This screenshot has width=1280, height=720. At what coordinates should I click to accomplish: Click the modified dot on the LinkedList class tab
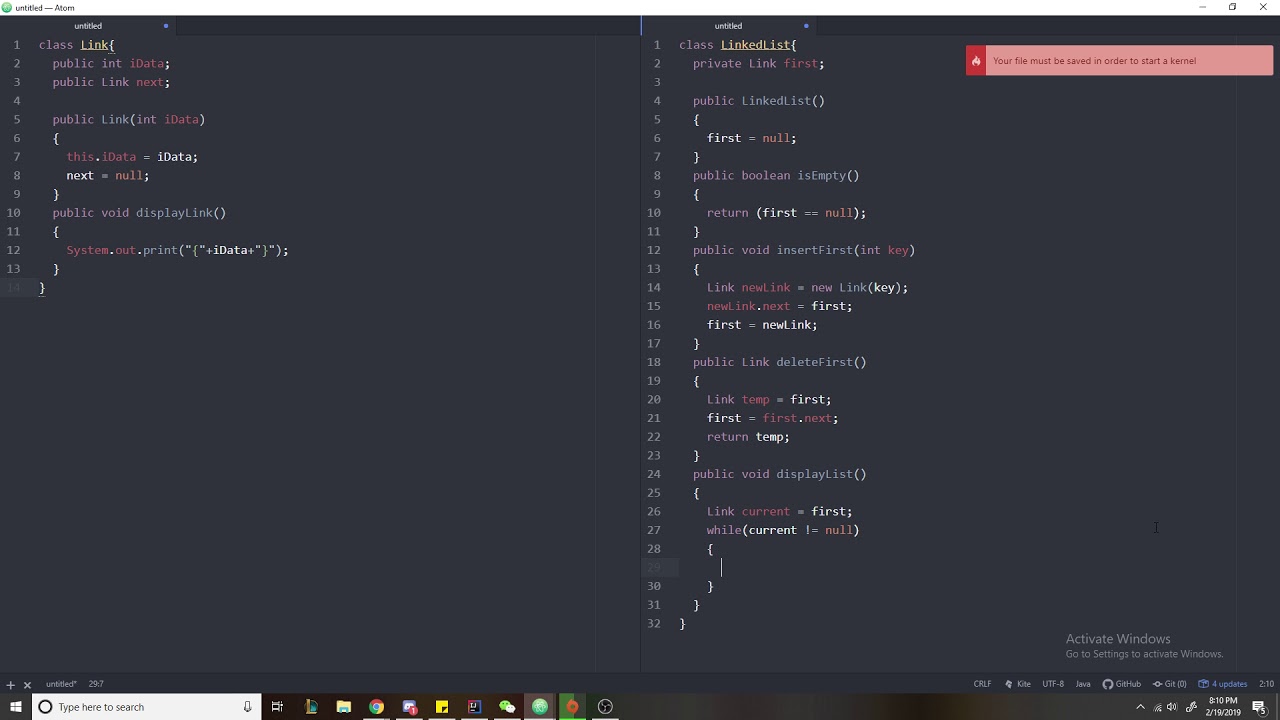[x=806, y=26]
